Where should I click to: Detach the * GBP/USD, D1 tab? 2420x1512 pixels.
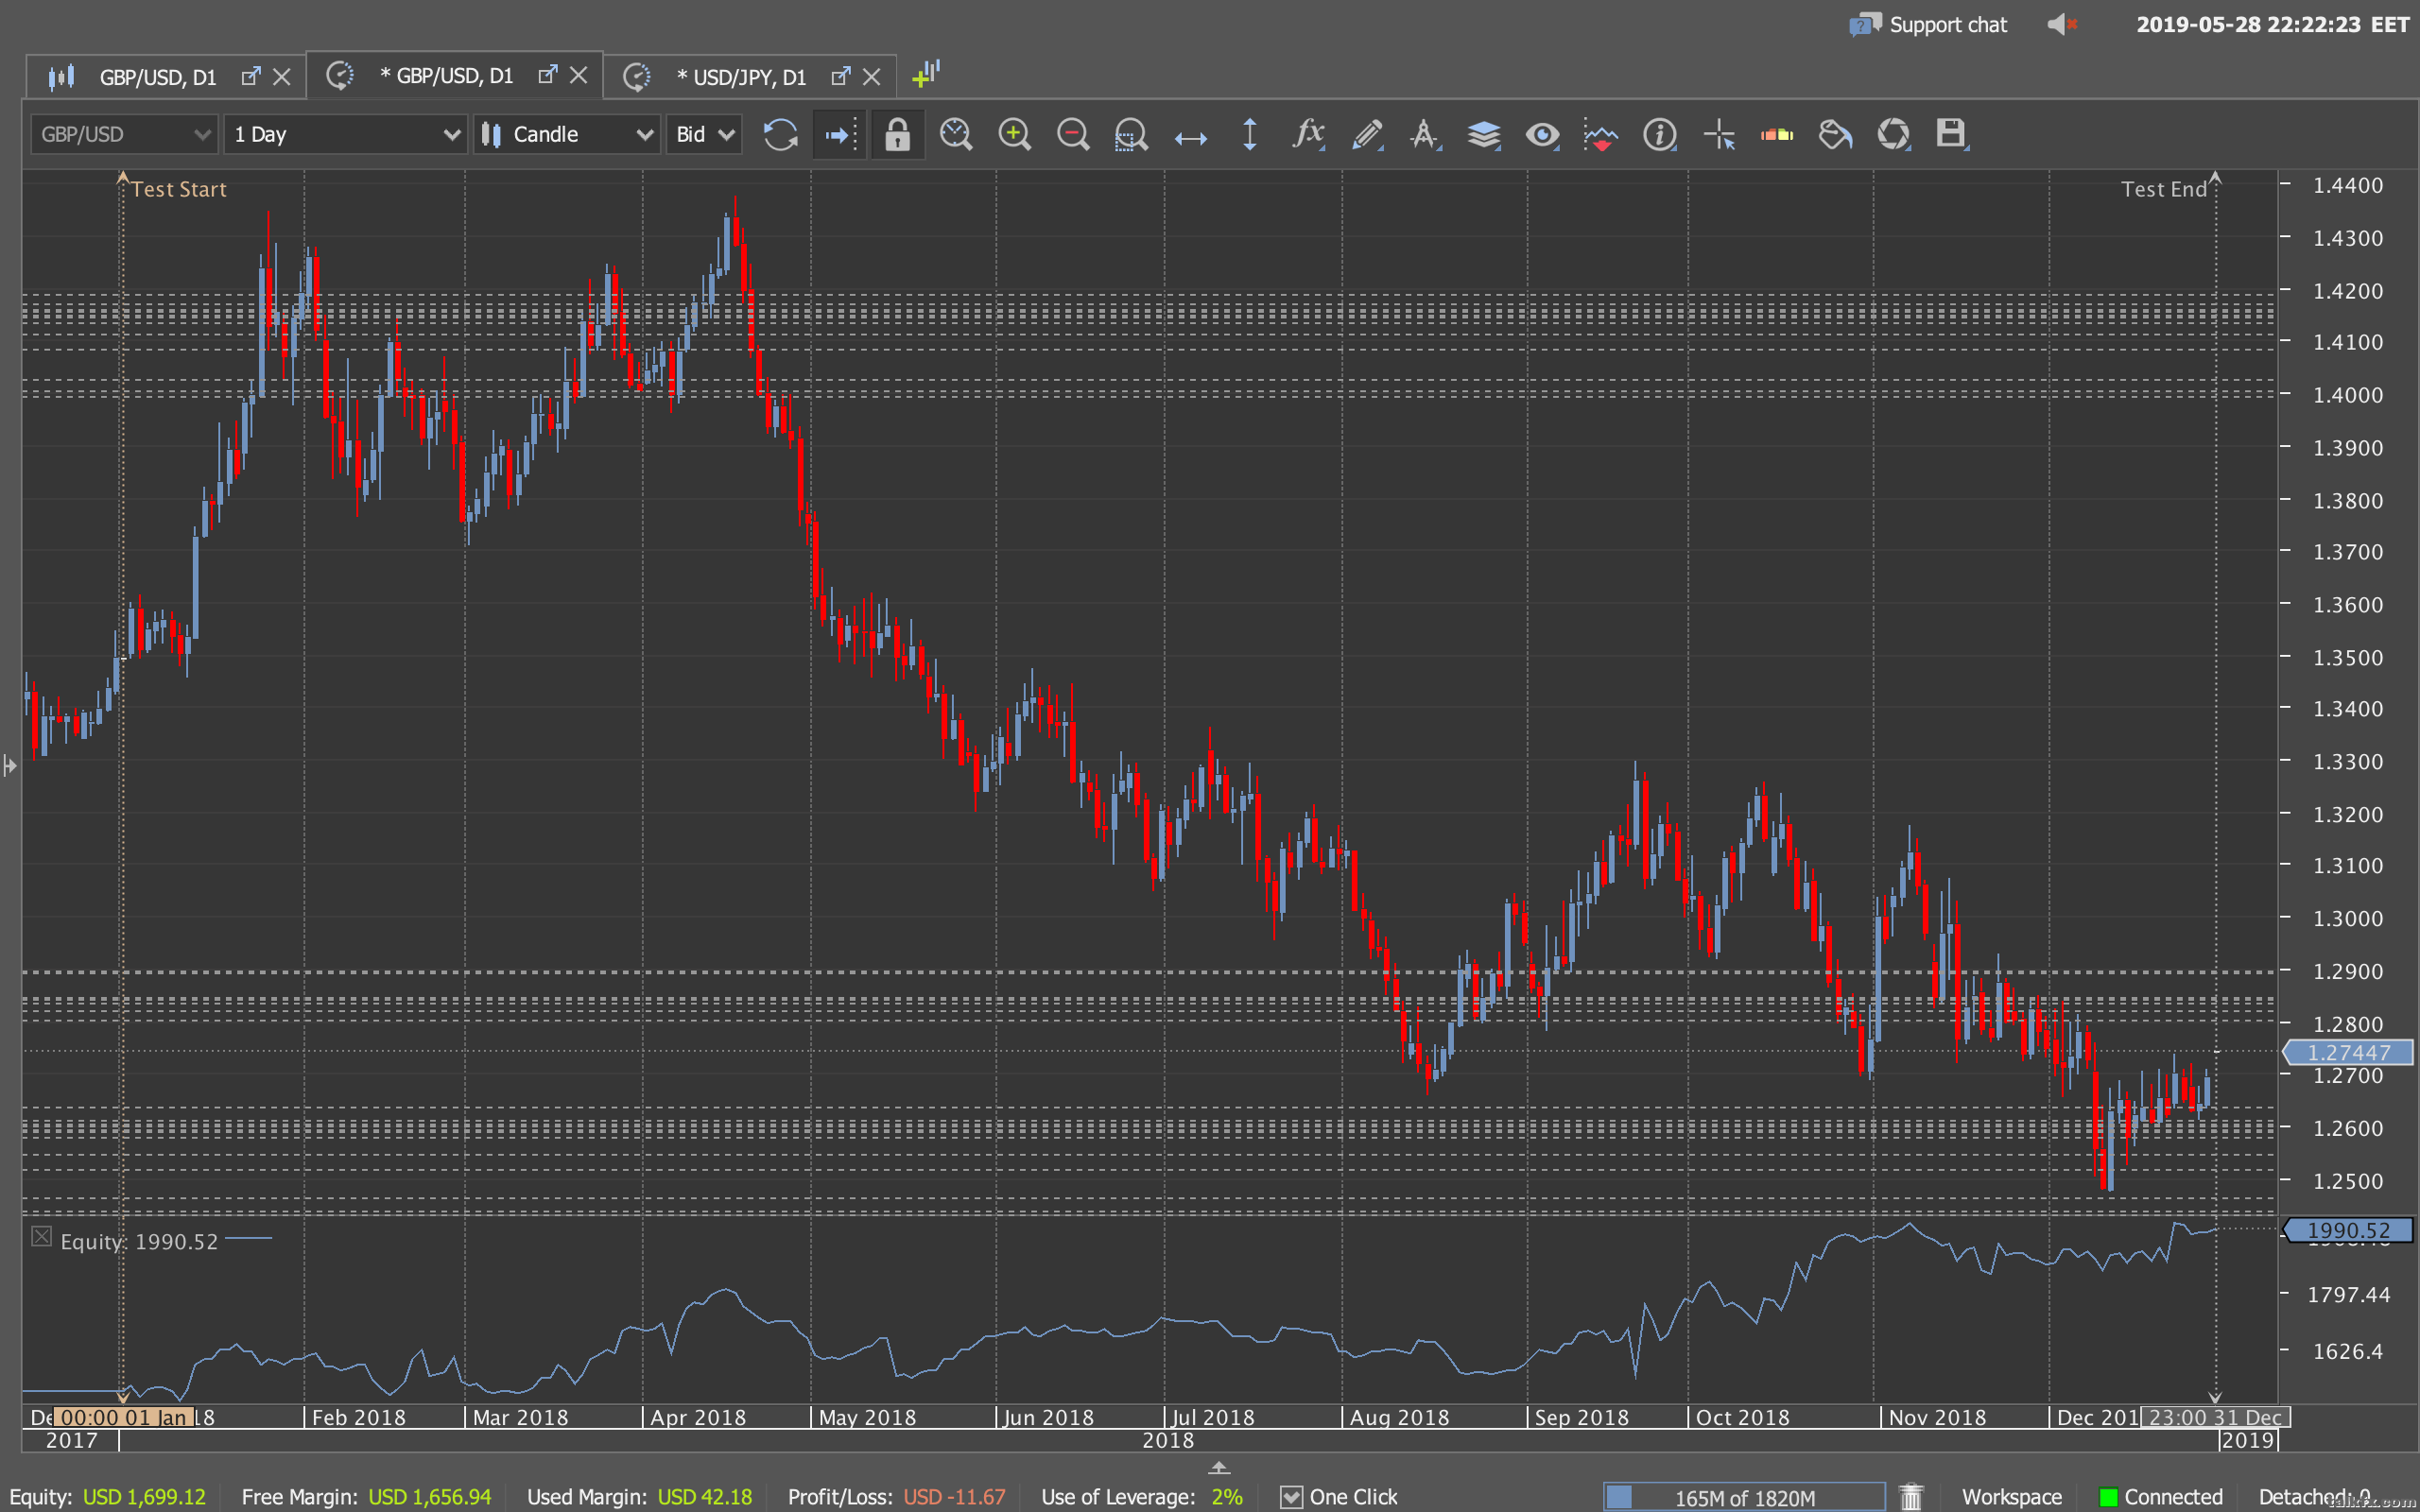[547, 75]
